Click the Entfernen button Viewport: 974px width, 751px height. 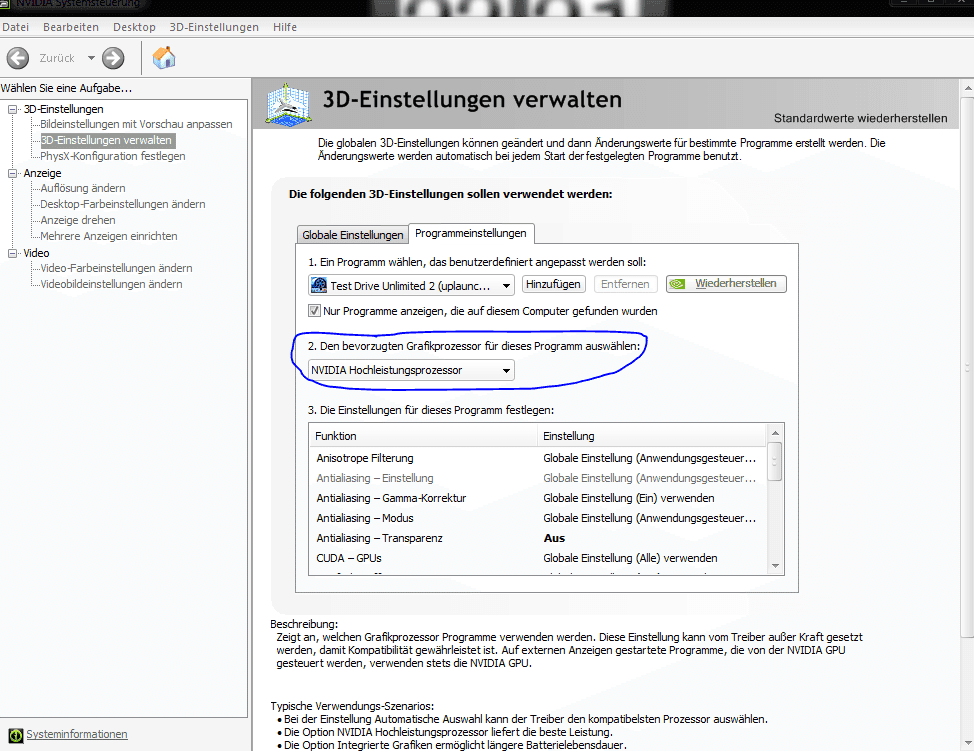[x=625, y=284]
